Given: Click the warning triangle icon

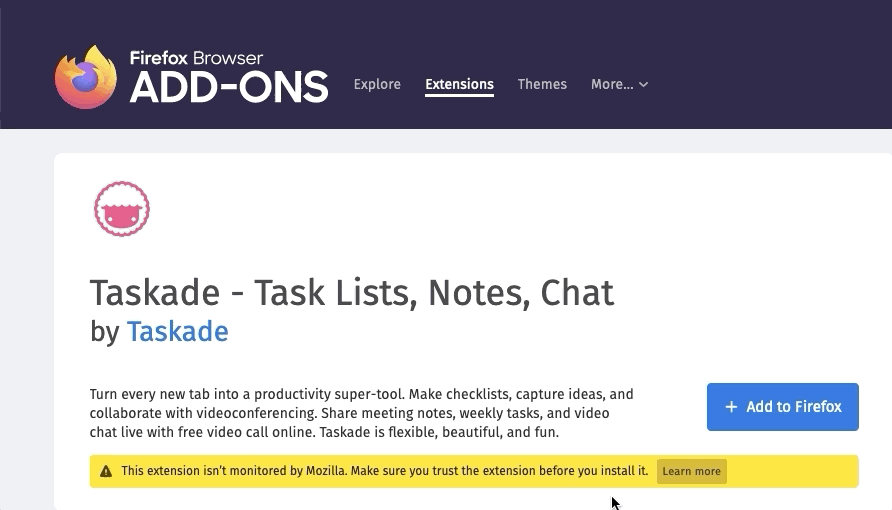Looking at the screenshot, I should click(105, 471).
